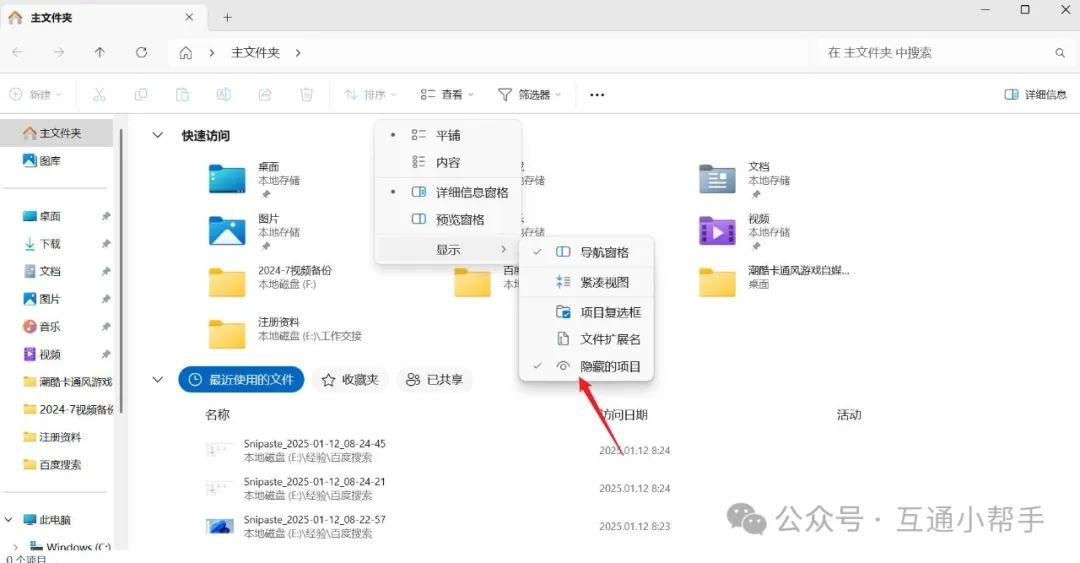Open Snipaste_2025-01-12_08-22-57 thumbnail

[220, 526]
